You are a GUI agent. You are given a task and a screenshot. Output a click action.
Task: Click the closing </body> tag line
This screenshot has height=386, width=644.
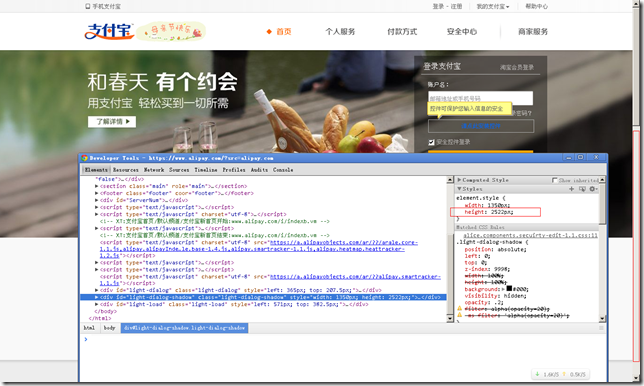tap(106, 311)
